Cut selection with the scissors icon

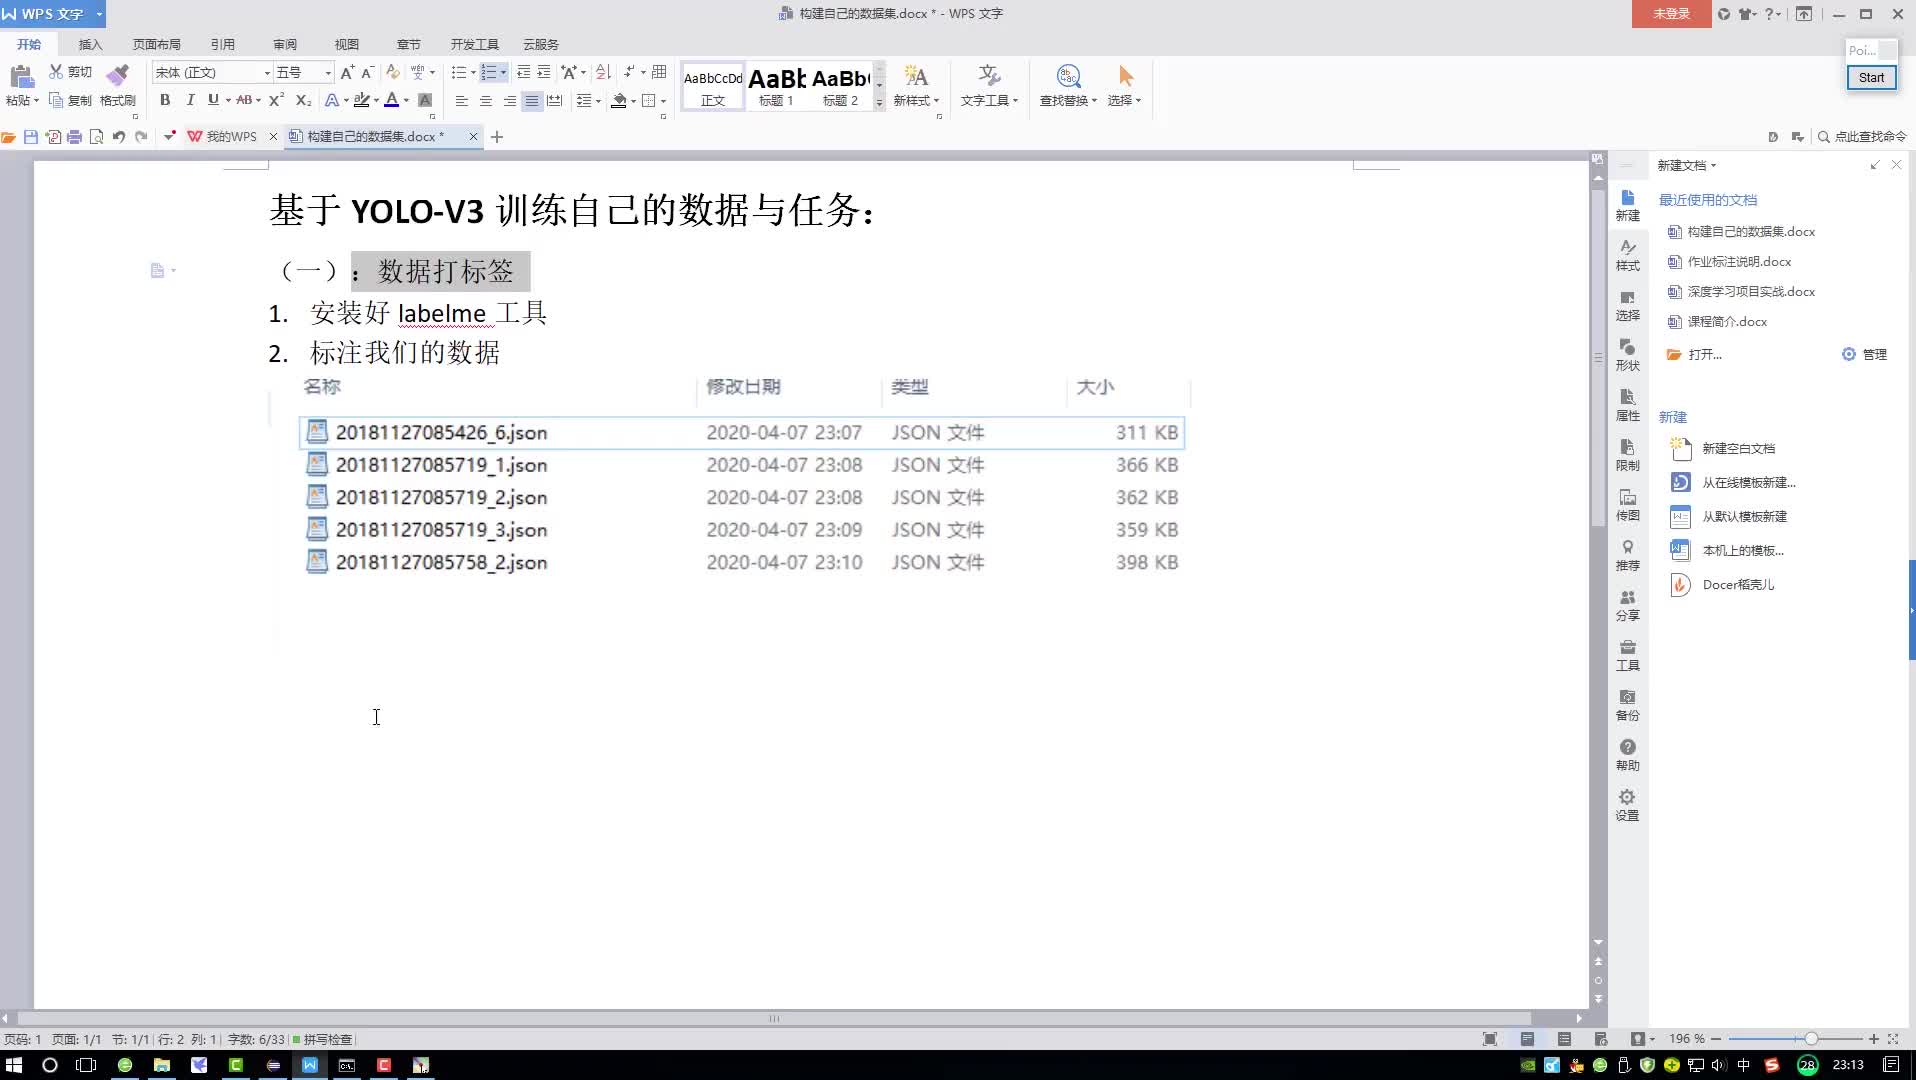tap(56, 72)
